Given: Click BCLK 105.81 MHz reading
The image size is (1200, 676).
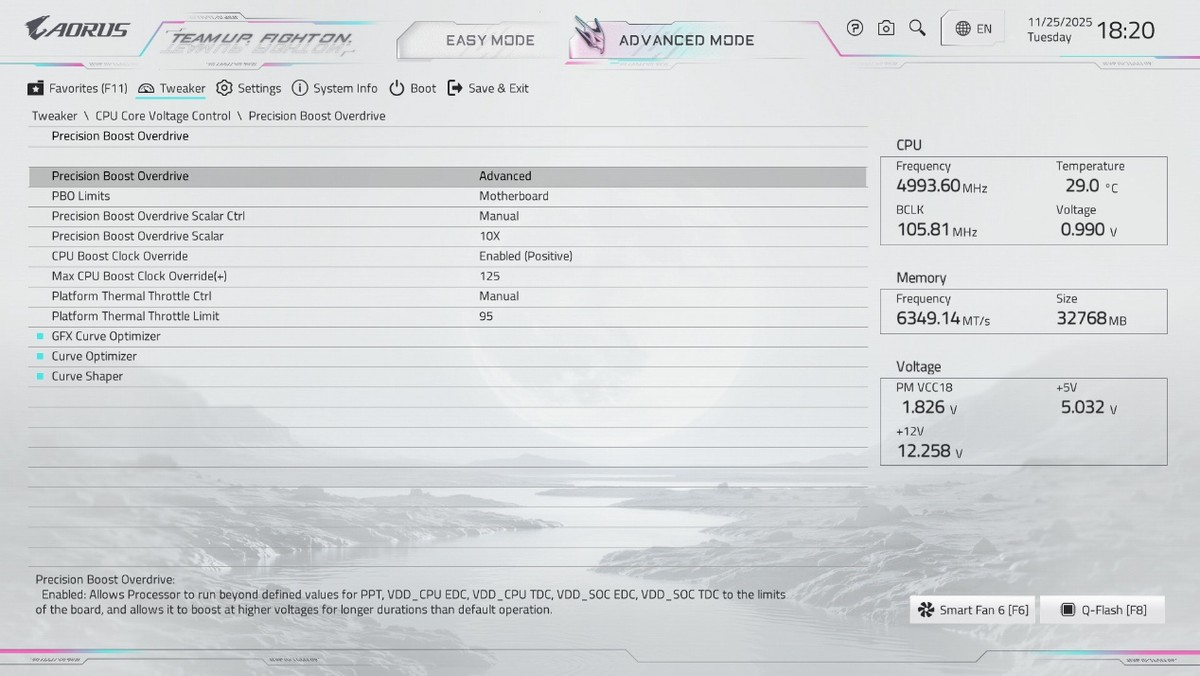Looking at the screenshot, I should coord(937,230).
